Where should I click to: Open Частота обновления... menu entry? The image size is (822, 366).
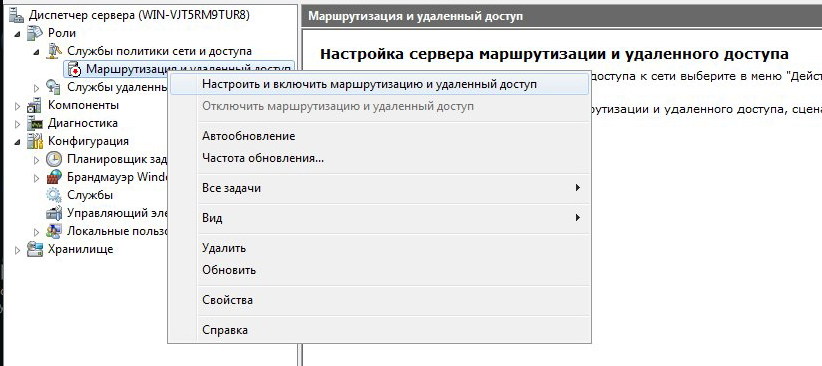380,158
